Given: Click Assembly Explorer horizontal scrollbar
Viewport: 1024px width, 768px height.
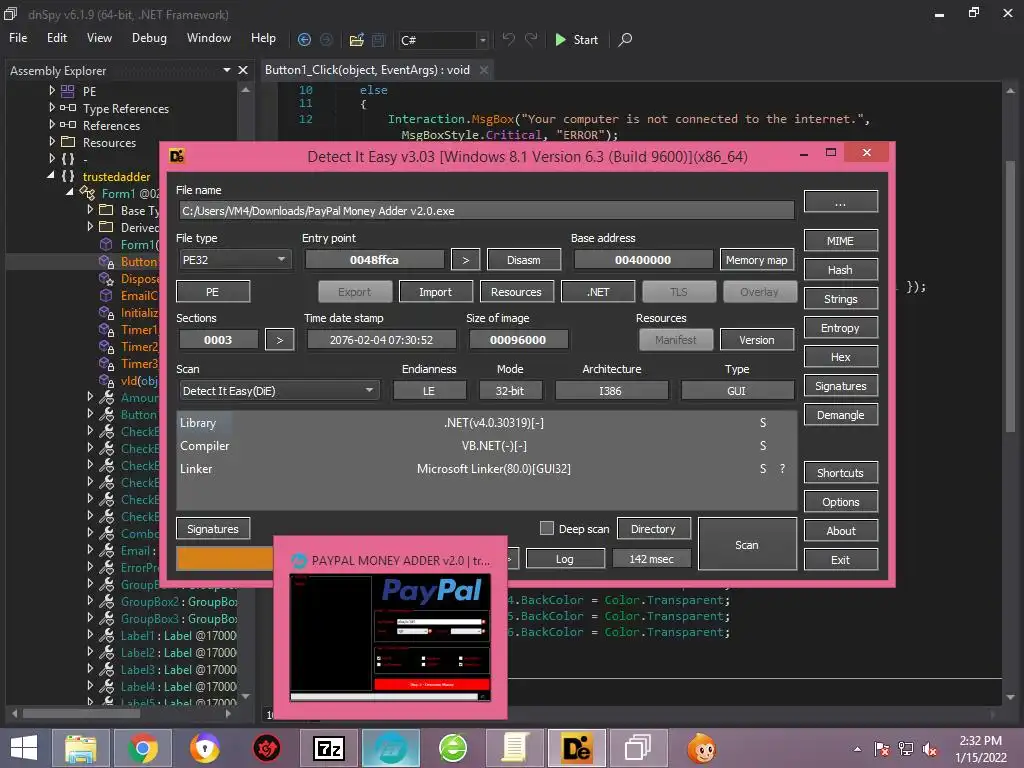Looking at the screenshot, I should pyautogui.click(x=82, y=714).
